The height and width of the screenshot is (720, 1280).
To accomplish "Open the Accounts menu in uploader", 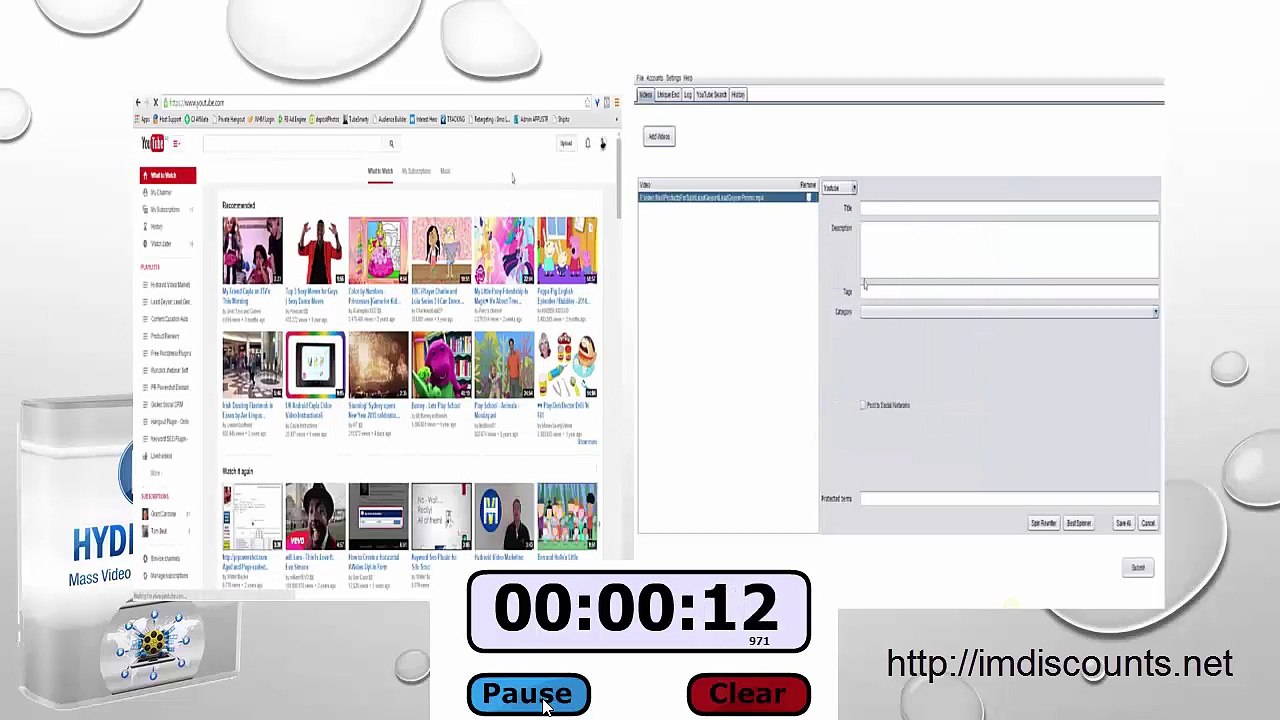I will coord(655,78).
